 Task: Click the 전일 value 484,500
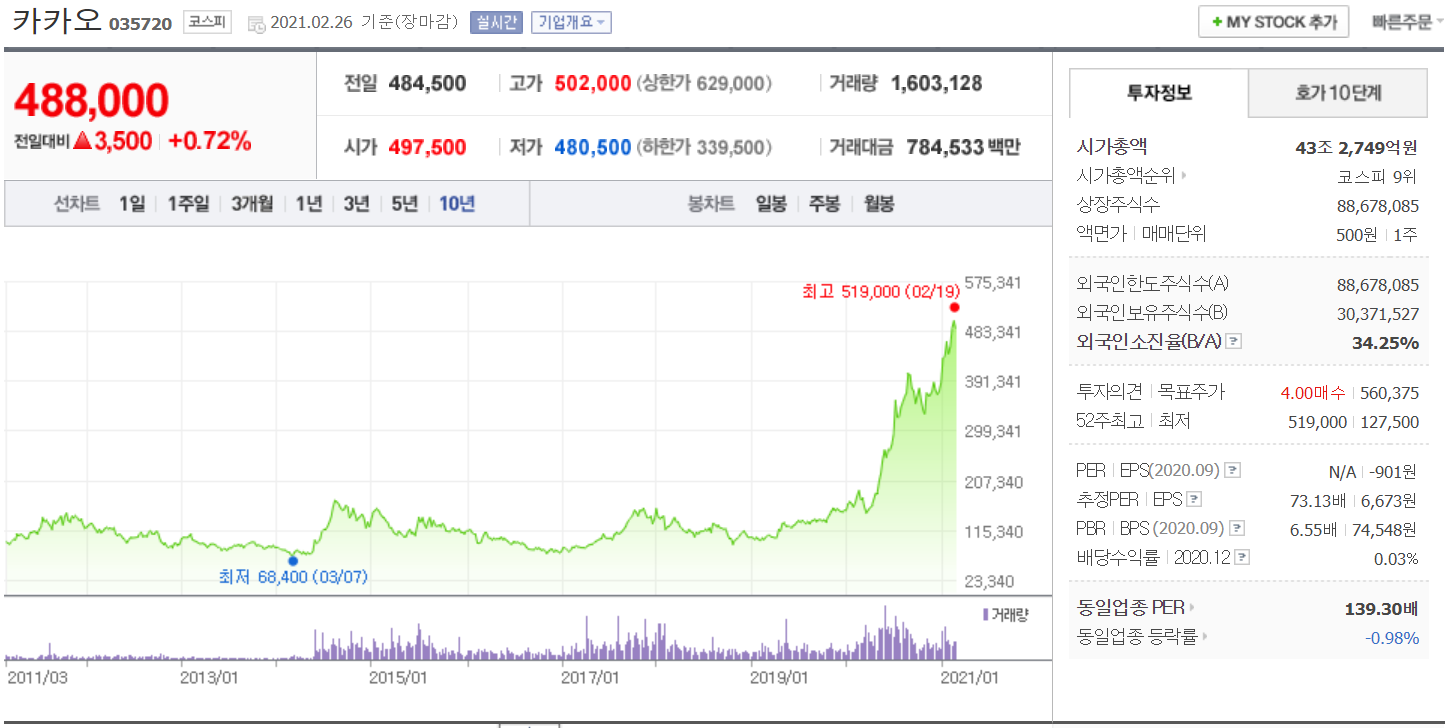click(x=427, y=84)
